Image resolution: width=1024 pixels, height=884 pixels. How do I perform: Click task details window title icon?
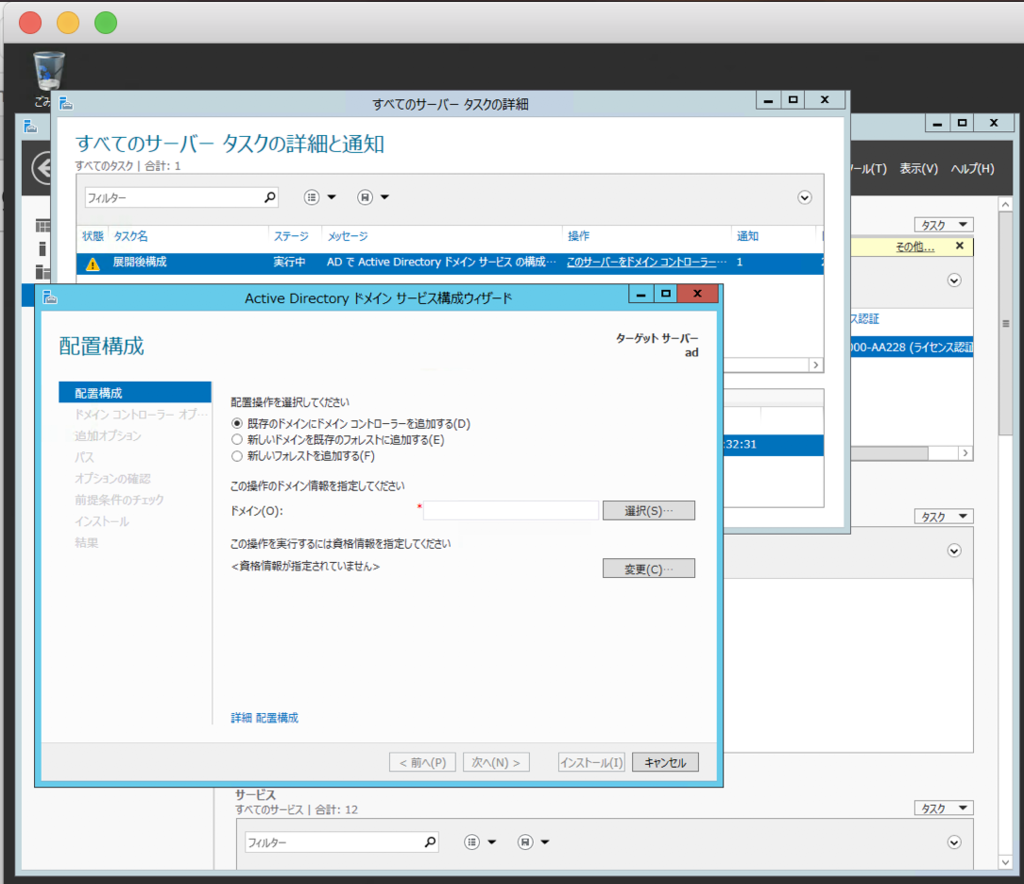point(66,103)
